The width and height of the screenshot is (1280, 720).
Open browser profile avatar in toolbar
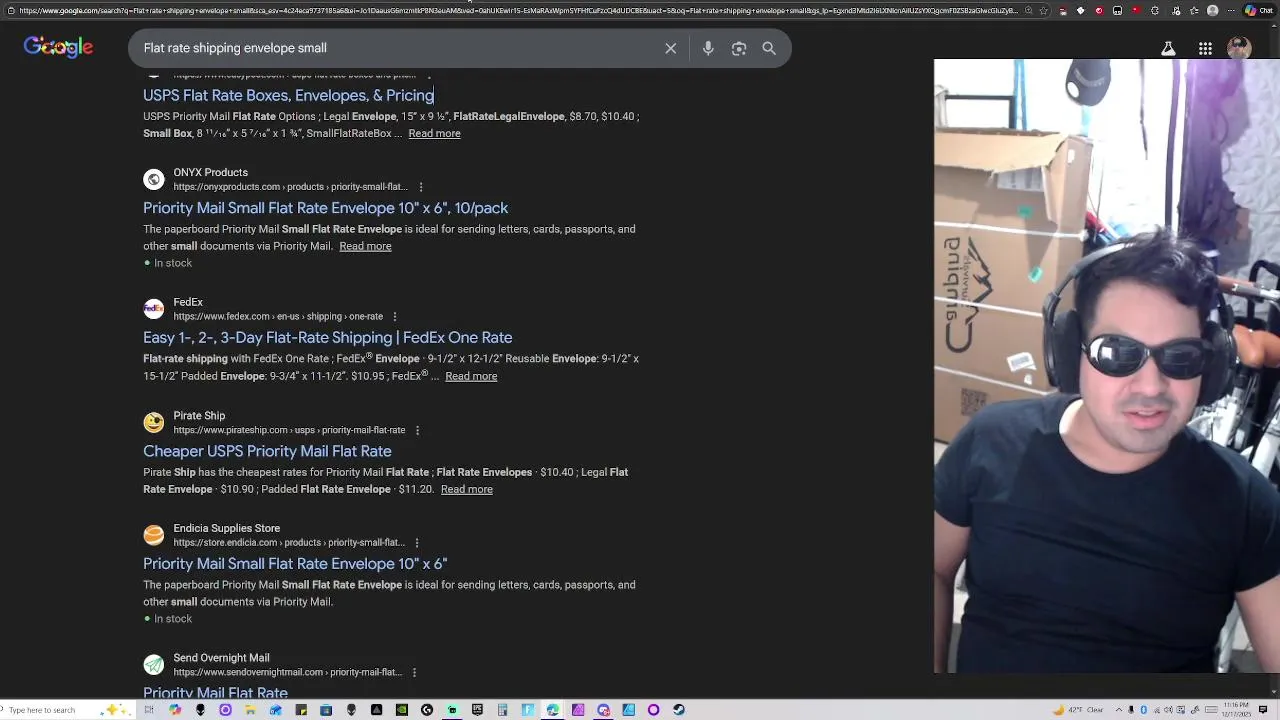click(x=1212, y=10)
